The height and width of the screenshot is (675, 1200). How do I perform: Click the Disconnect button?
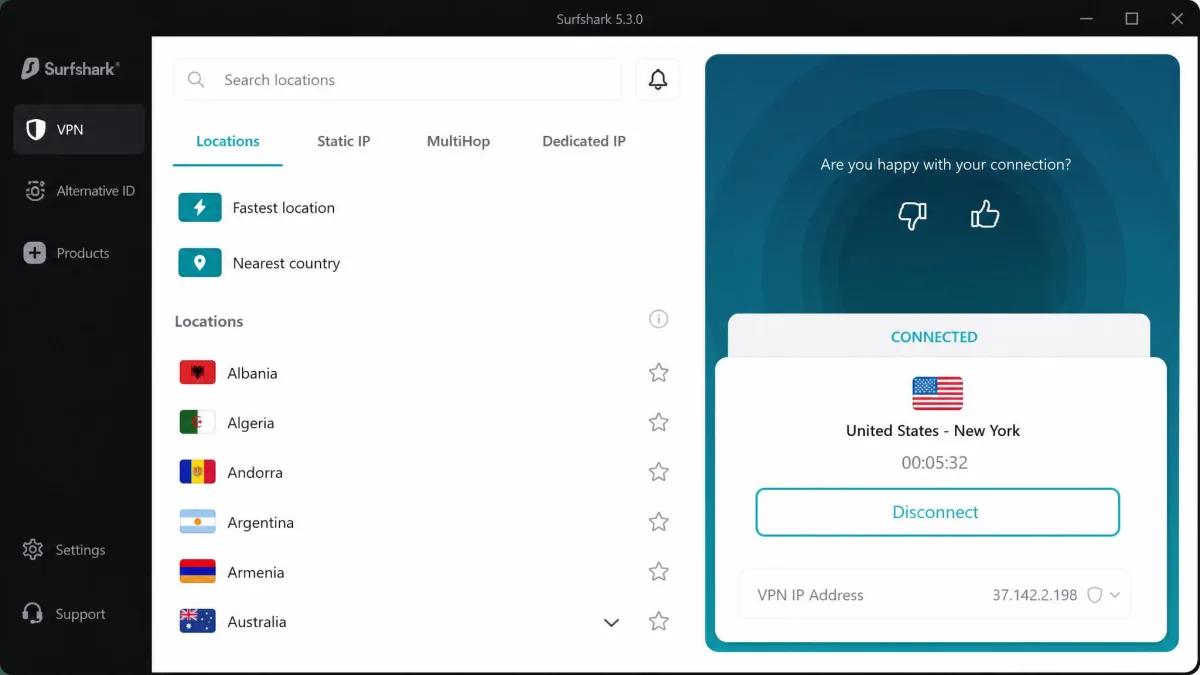(x=938, y=512)
